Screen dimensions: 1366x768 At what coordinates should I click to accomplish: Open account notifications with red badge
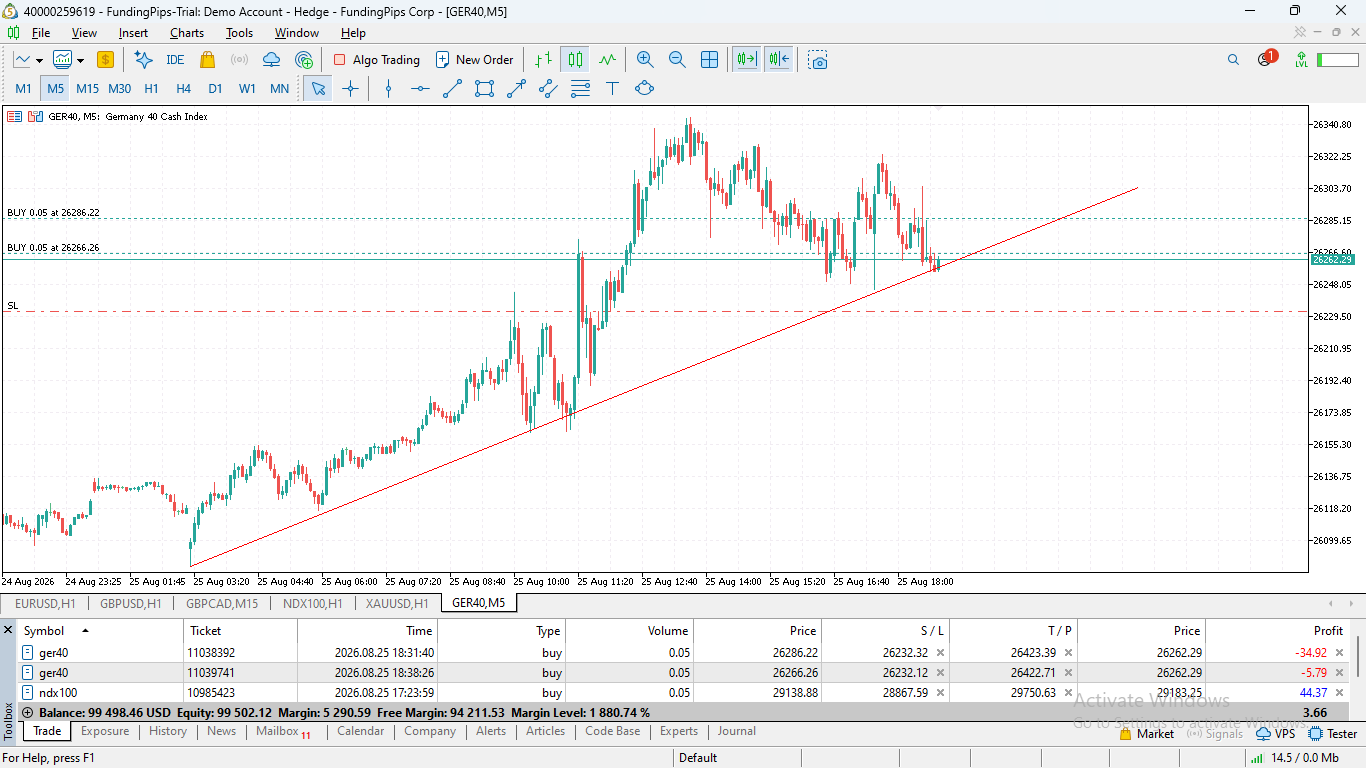pyautogui.click(x=1266, y=58)
